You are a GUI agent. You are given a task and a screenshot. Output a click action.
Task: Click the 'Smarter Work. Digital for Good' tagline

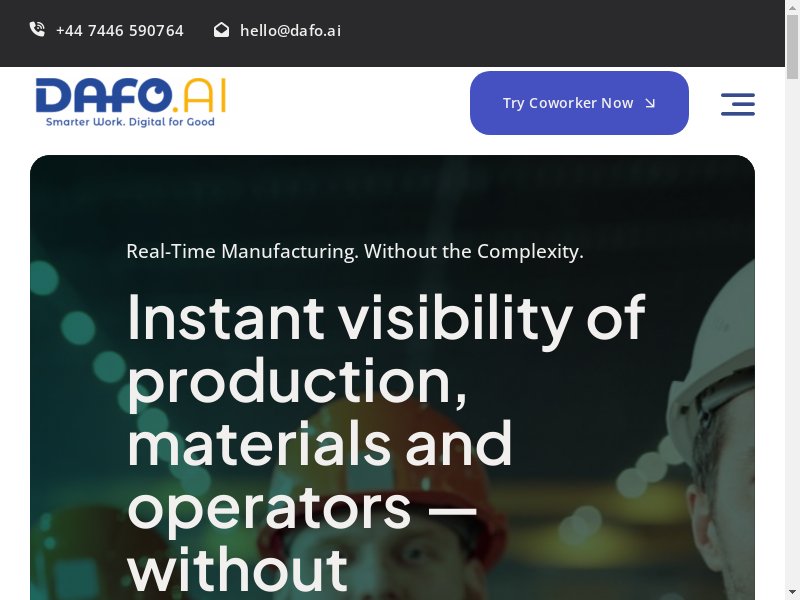pyautogui.click(x=130, y=122)
